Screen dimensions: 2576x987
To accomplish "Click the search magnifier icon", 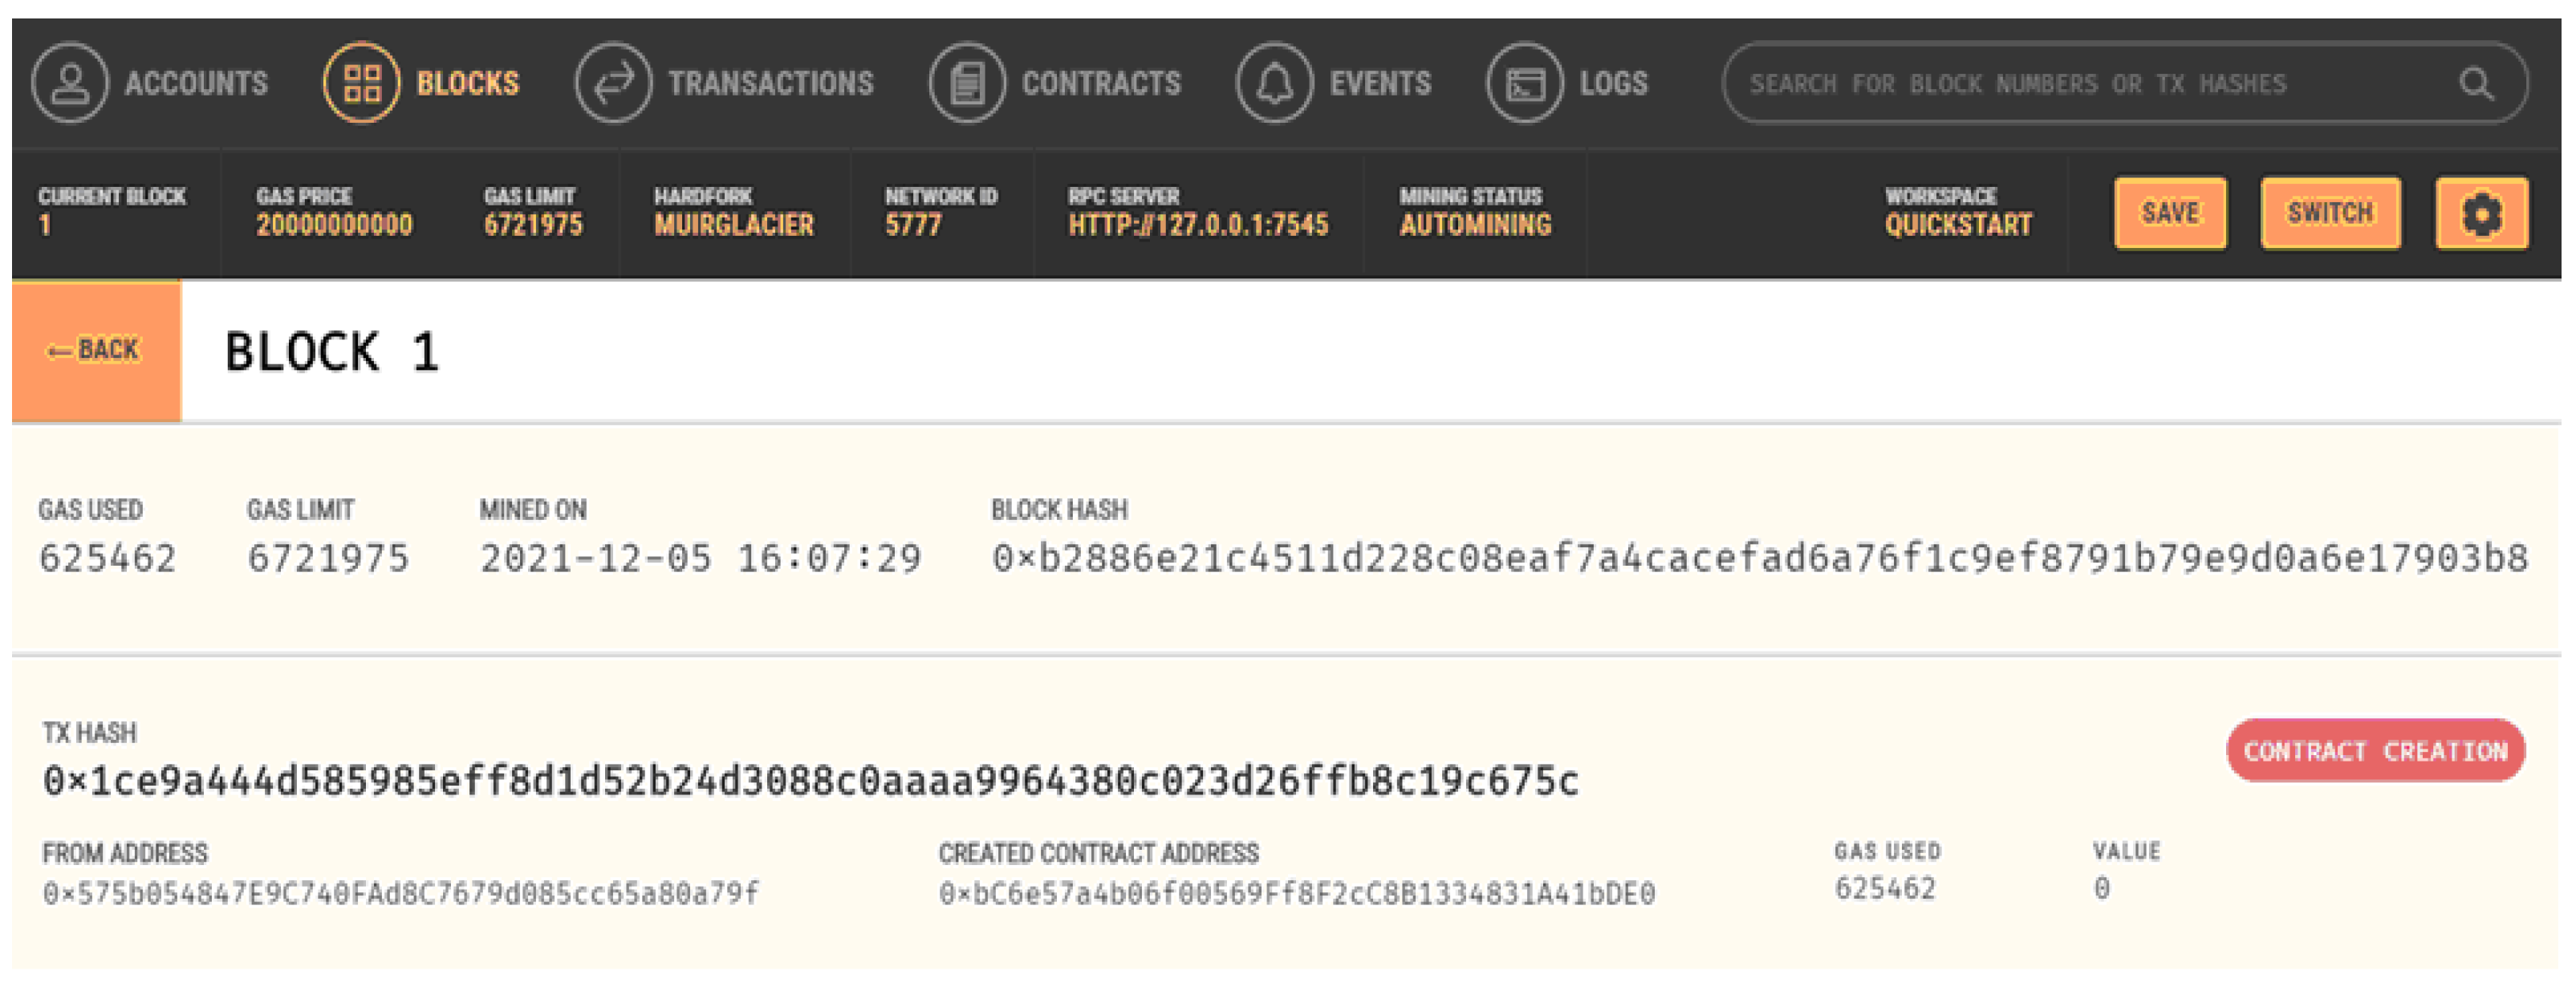I will pyautogui.click(x=2476, y=83).
